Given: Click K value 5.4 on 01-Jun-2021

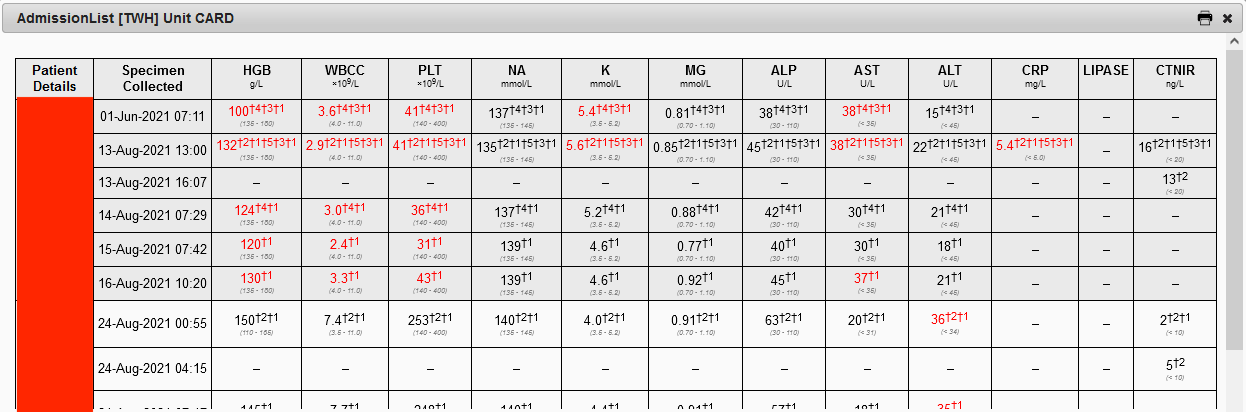Looking at the screenshot, I should pos(605,112).
